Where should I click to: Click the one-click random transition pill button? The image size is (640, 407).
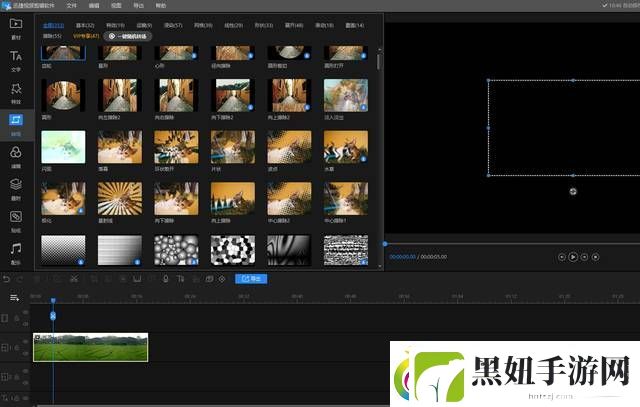pyautogui.click(x=128, y=36)
